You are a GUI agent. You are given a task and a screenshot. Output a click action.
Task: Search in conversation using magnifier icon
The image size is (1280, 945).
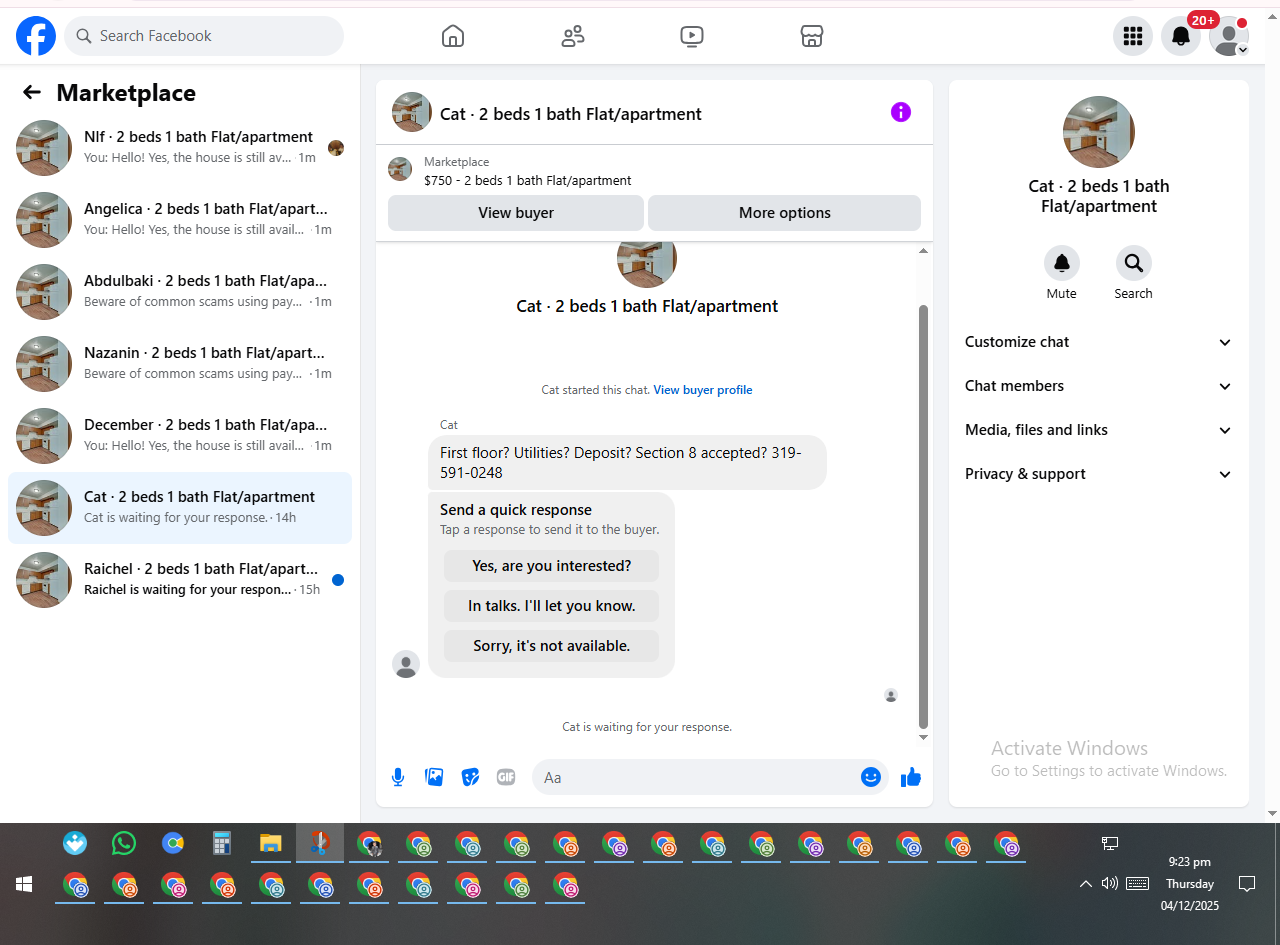pyautogui.click(x=1134, y=263)
